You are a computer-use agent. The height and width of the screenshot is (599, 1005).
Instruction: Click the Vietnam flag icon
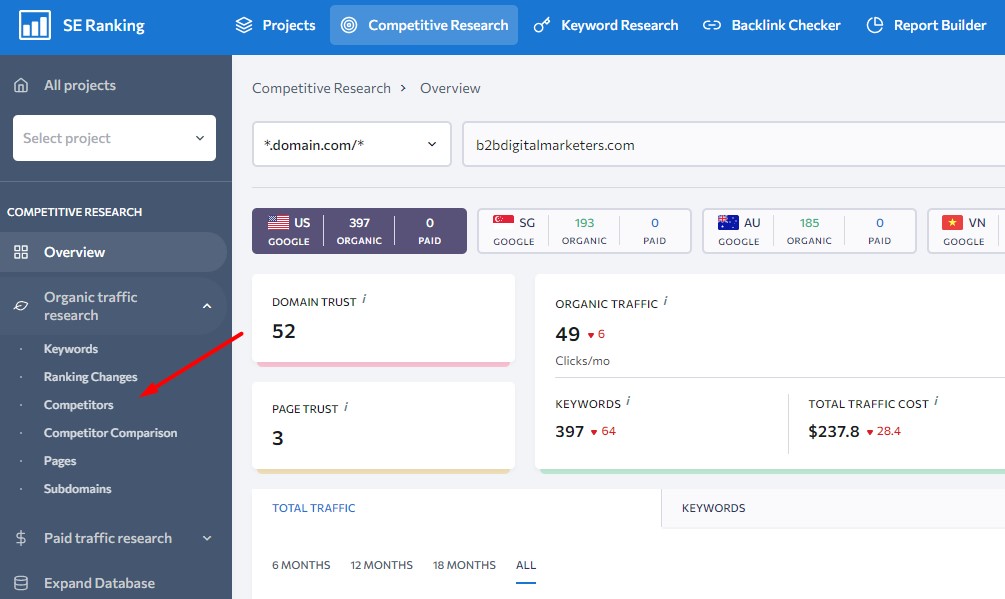pyautogui.click(x=952, y=222)
